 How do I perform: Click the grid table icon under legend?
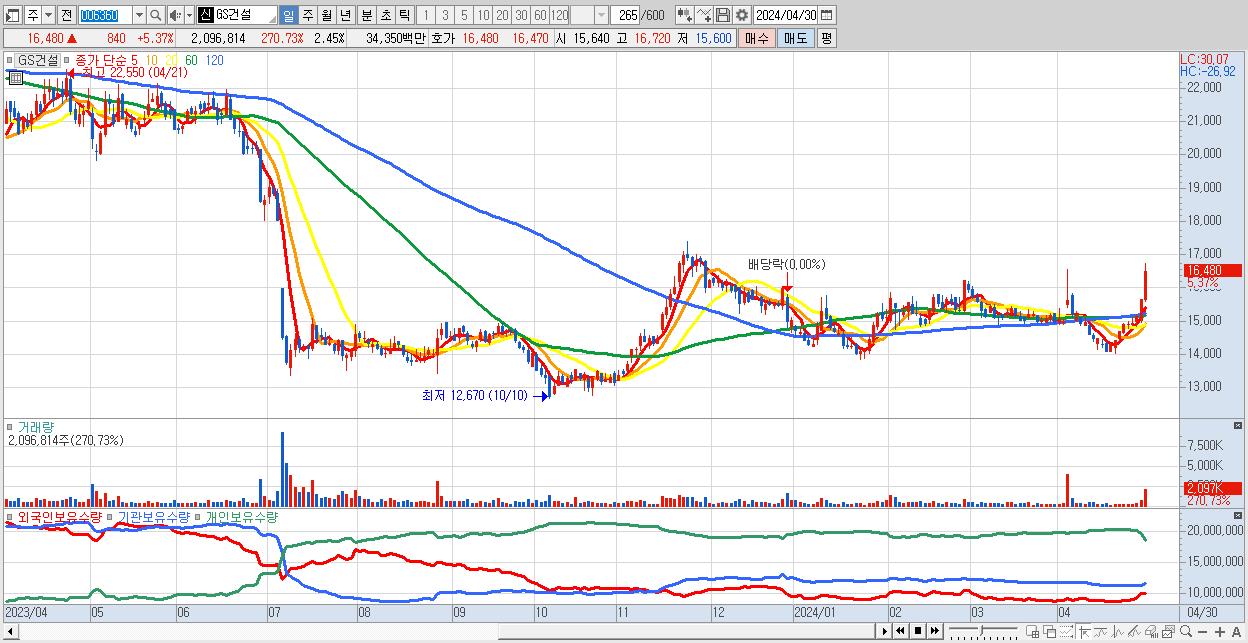15,78
